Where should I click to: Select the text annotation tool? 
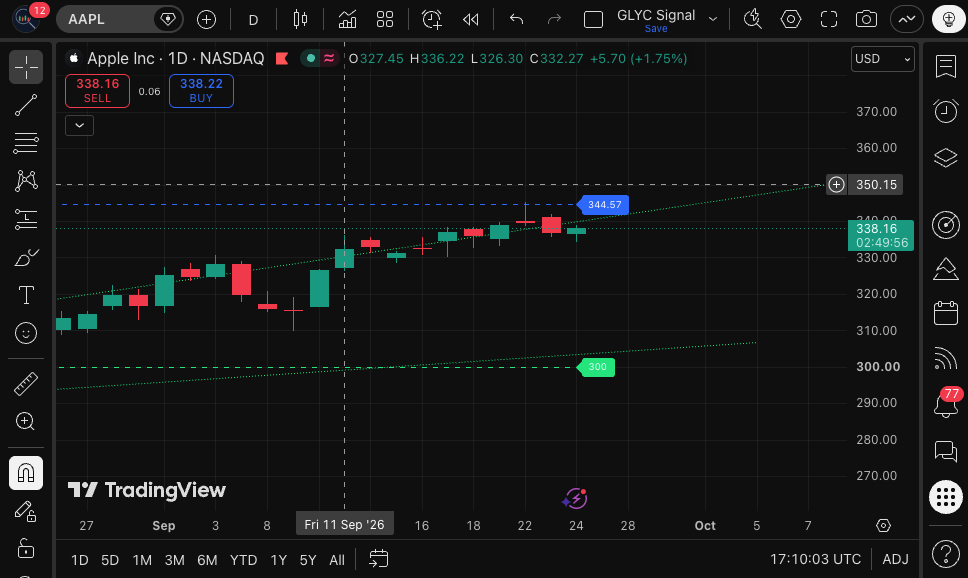(26, 295)
